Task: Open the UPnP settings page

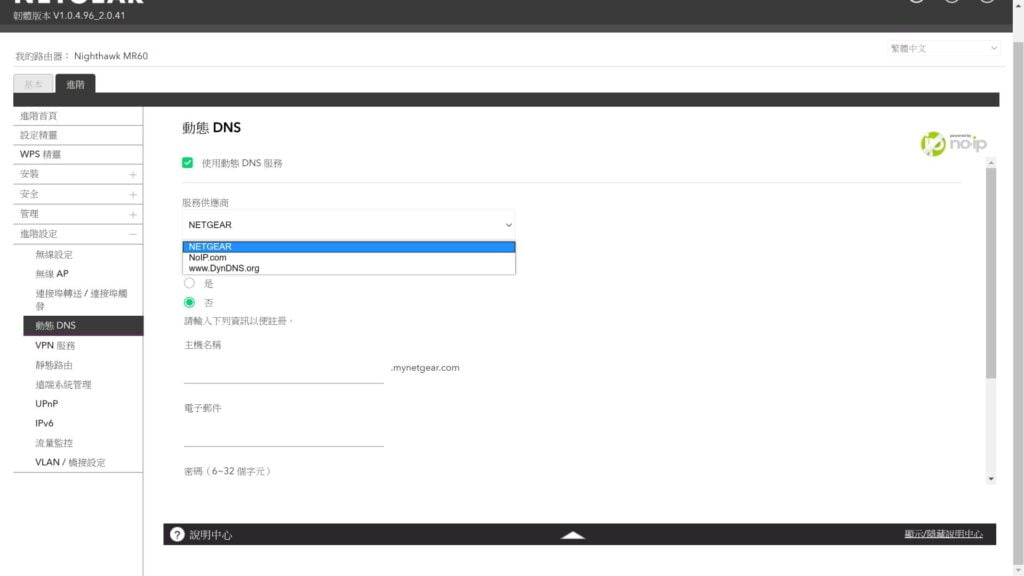Action: pyautogui.click(x=46, y=404)
